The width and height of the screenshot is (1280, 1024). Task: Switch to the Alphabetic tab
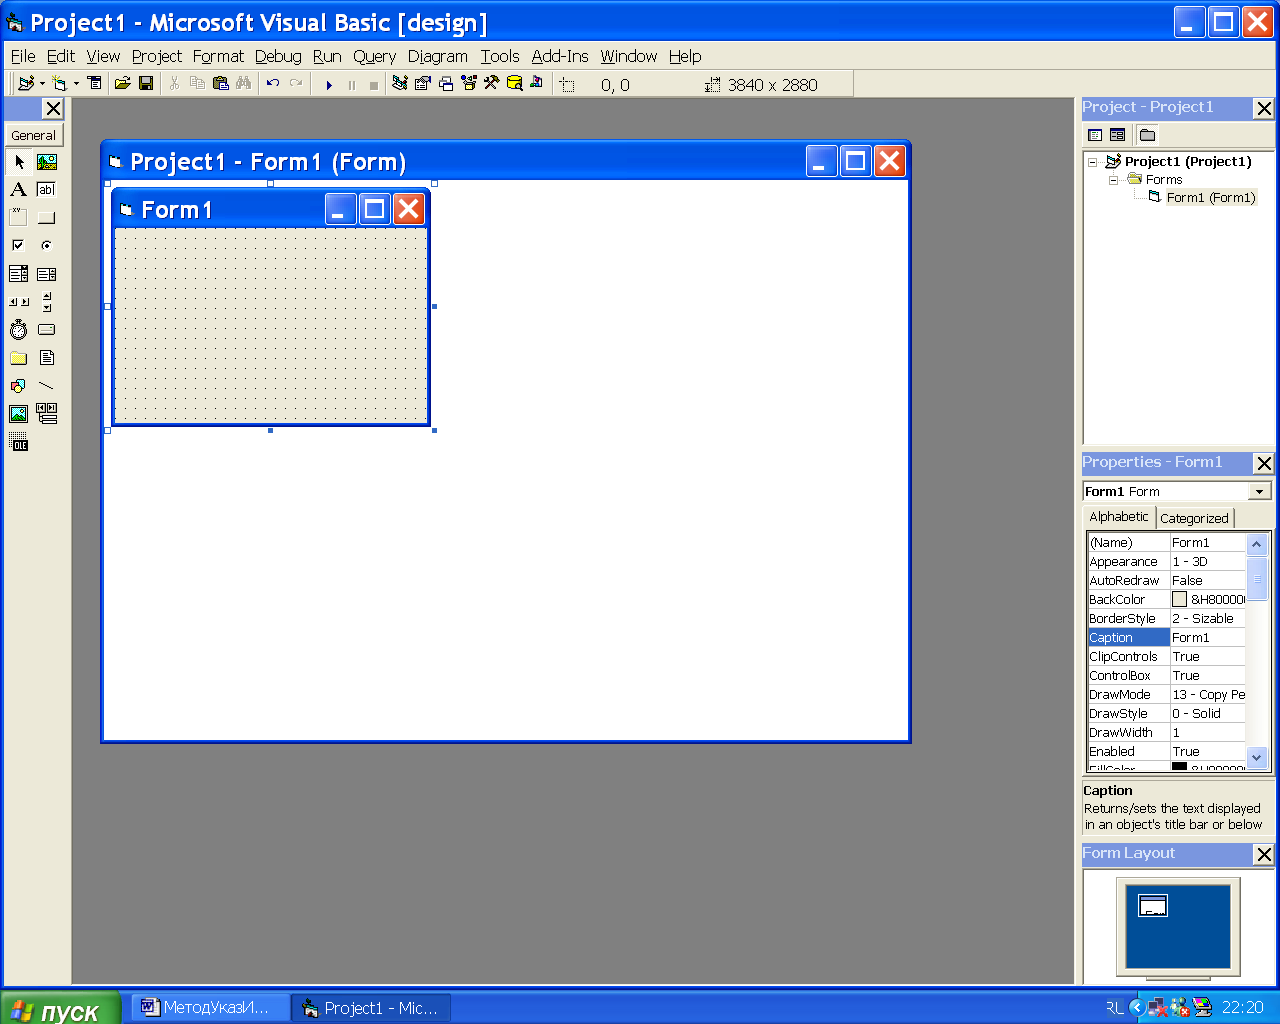coord(1119,517)
